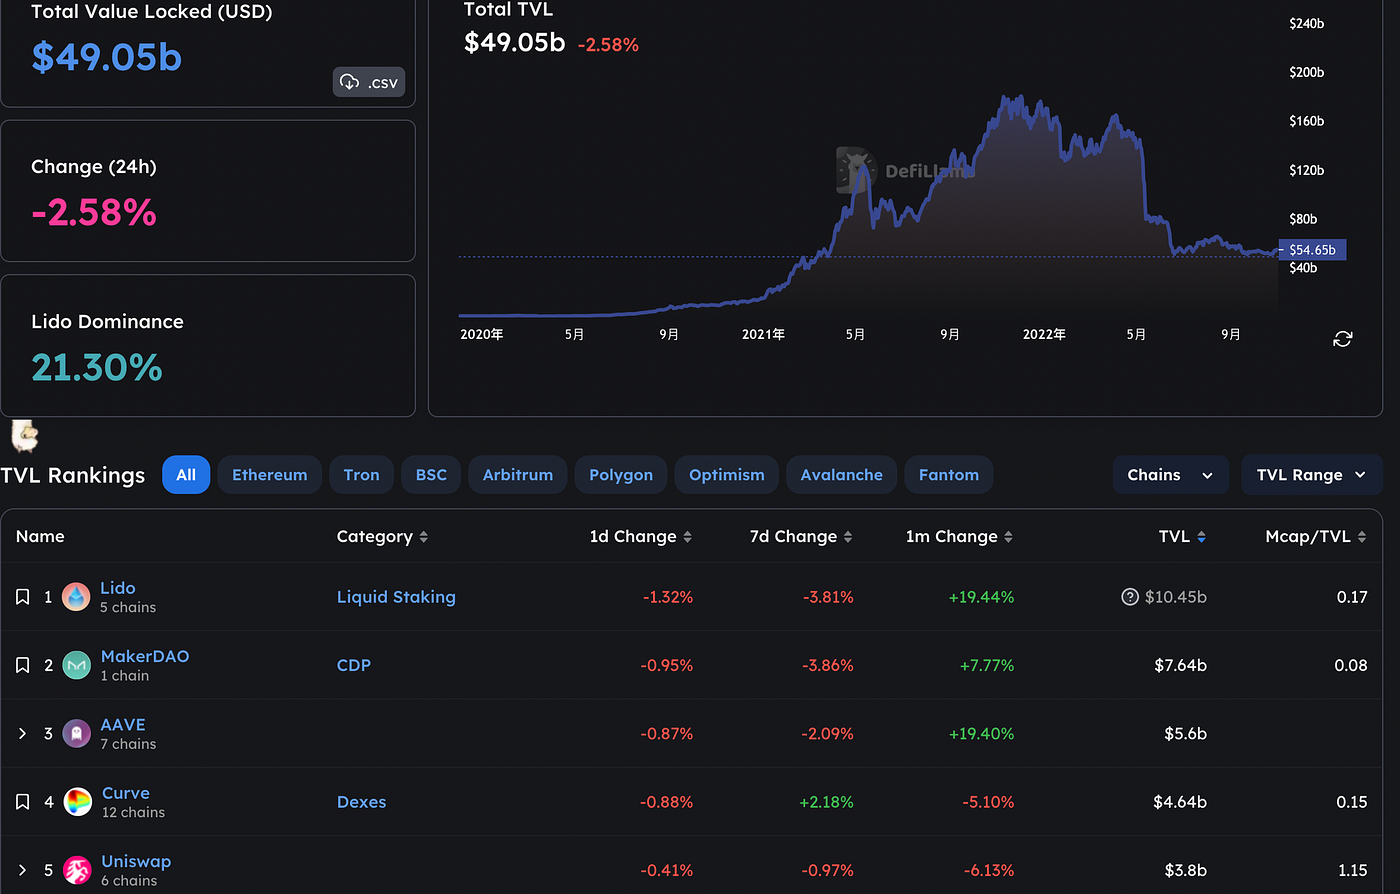Viewport: 1400px width, 894px height.
Task: Bookmark the Lido row
Action: 23,597
